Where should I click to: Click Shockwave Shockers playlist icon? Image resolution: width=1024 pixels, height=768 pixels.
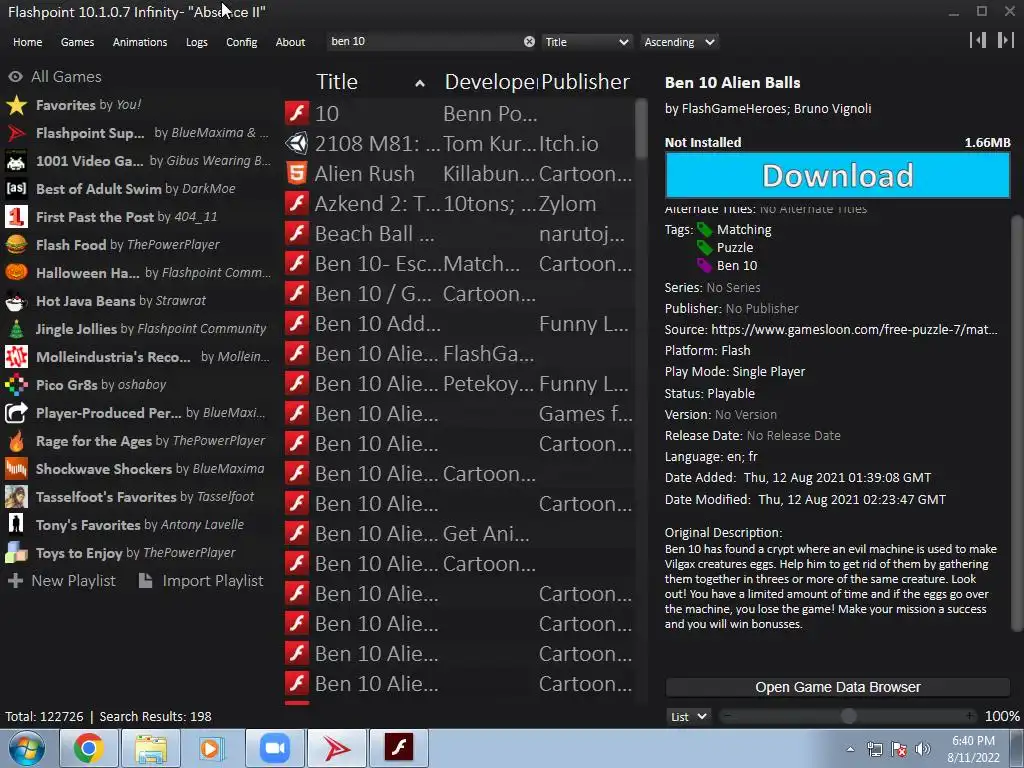click(x=16, y=469)
